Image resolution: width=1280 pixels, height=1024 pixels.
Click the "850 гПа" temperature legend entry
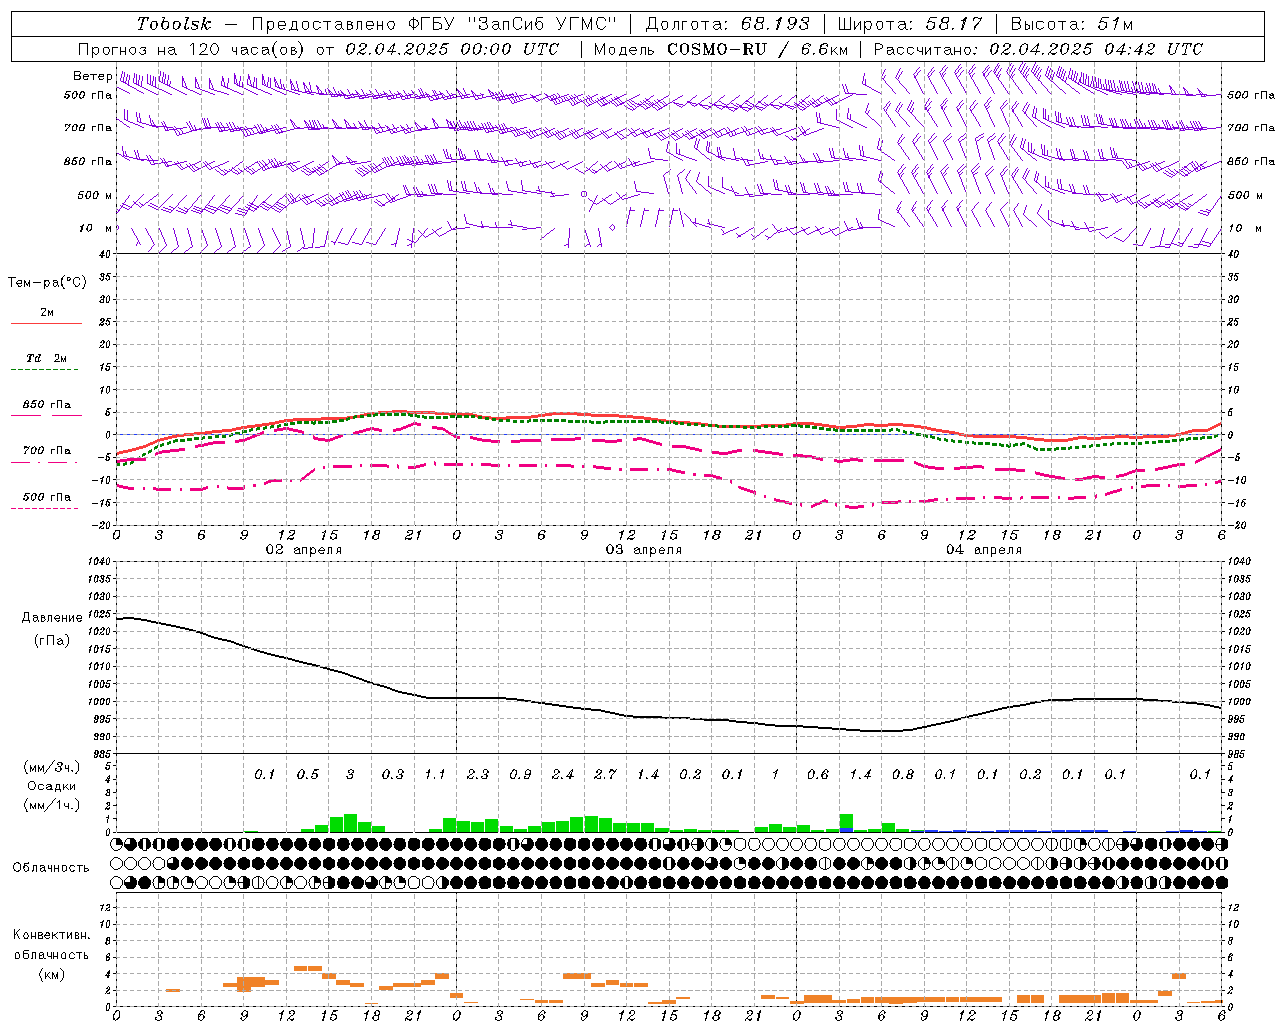47,405
